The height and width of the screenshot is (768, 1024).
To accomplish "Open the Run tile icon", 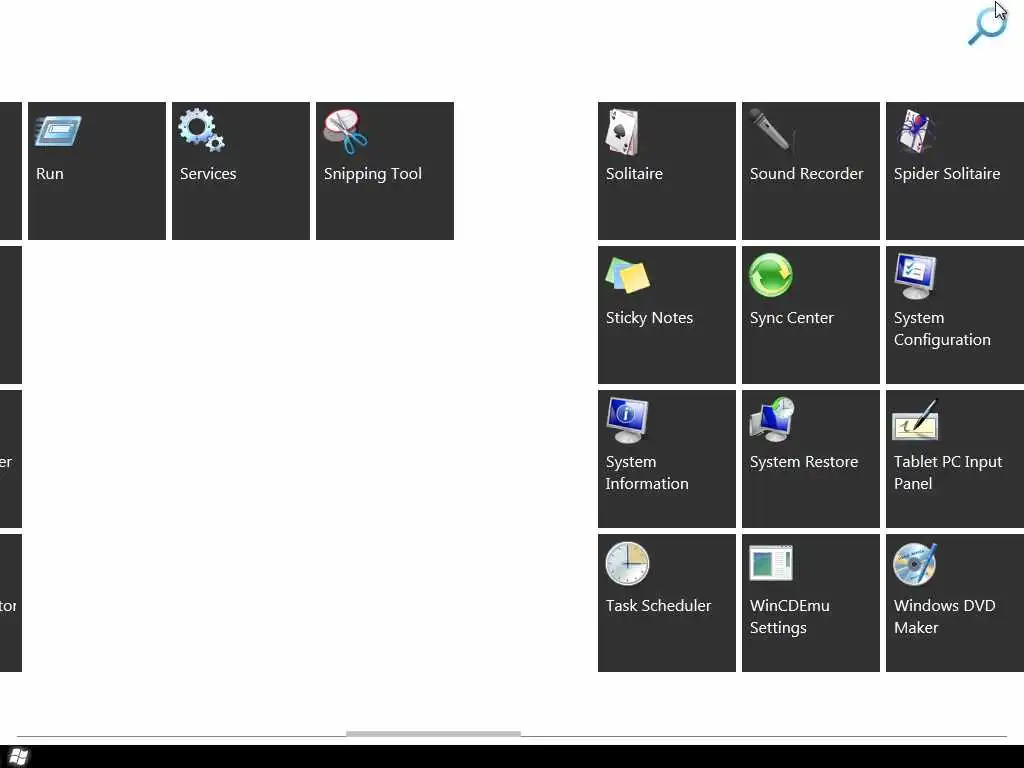I will tap(58, 131).
